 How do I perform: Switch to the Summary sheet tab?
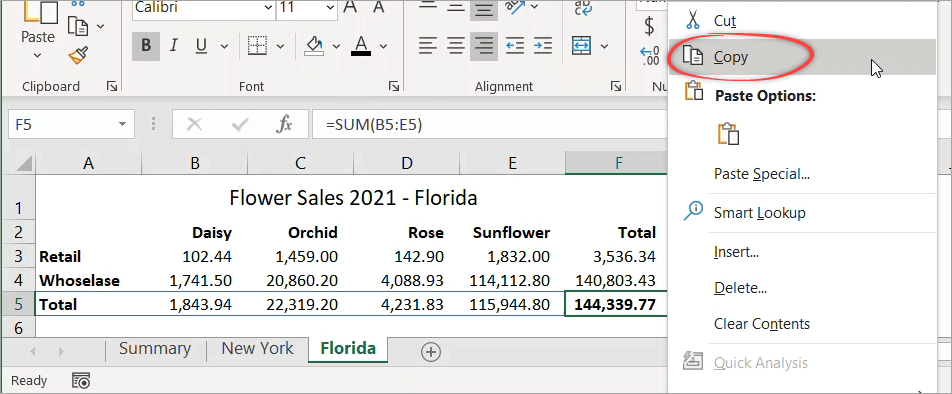pos(155,348)
